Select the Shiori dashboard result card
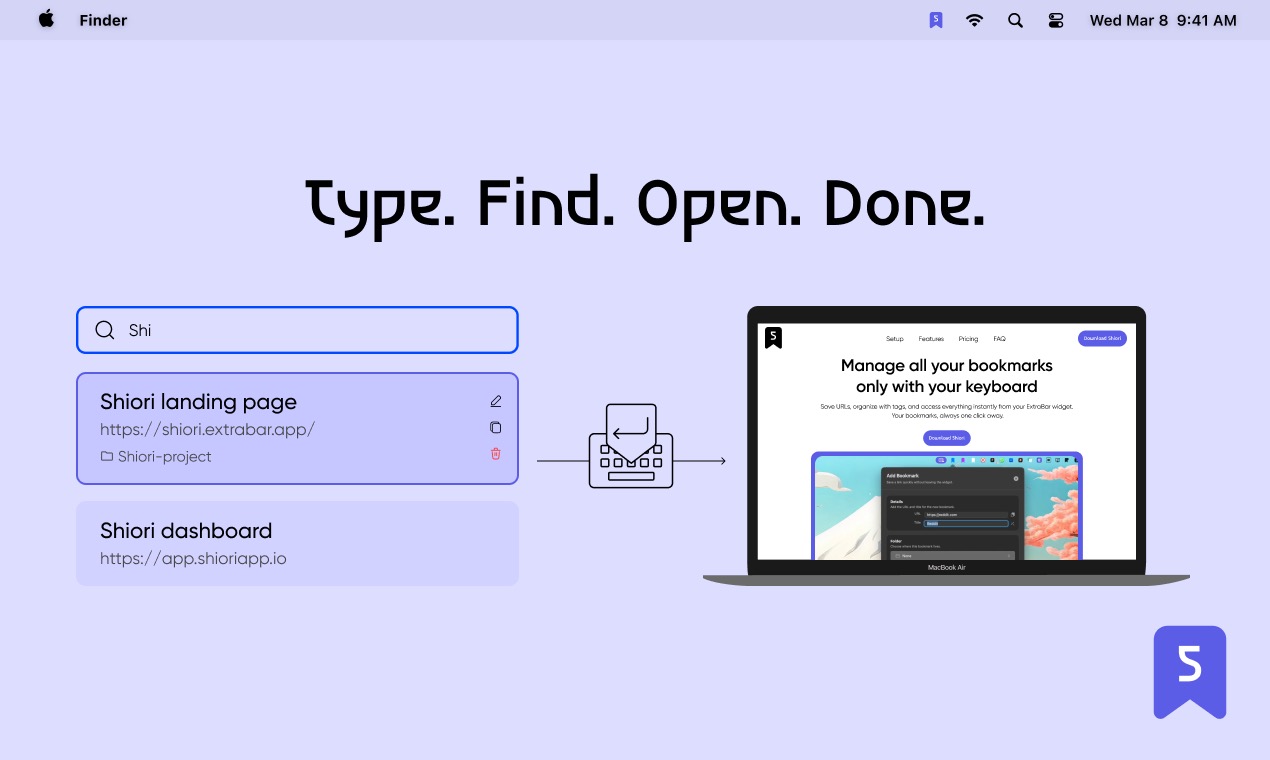Screen dimensions: 1270x760 [x=297, y=542]
